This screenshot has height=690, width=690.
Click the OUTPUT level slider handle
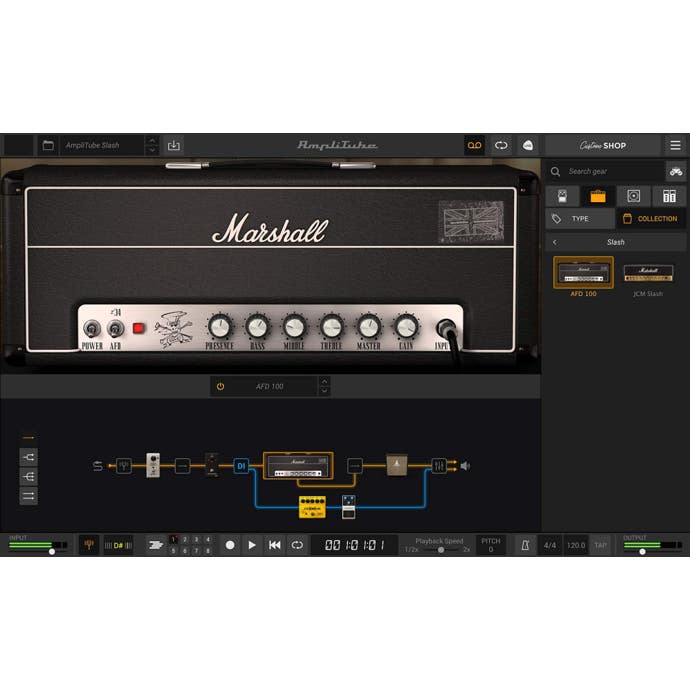click(x=642, y=551)
